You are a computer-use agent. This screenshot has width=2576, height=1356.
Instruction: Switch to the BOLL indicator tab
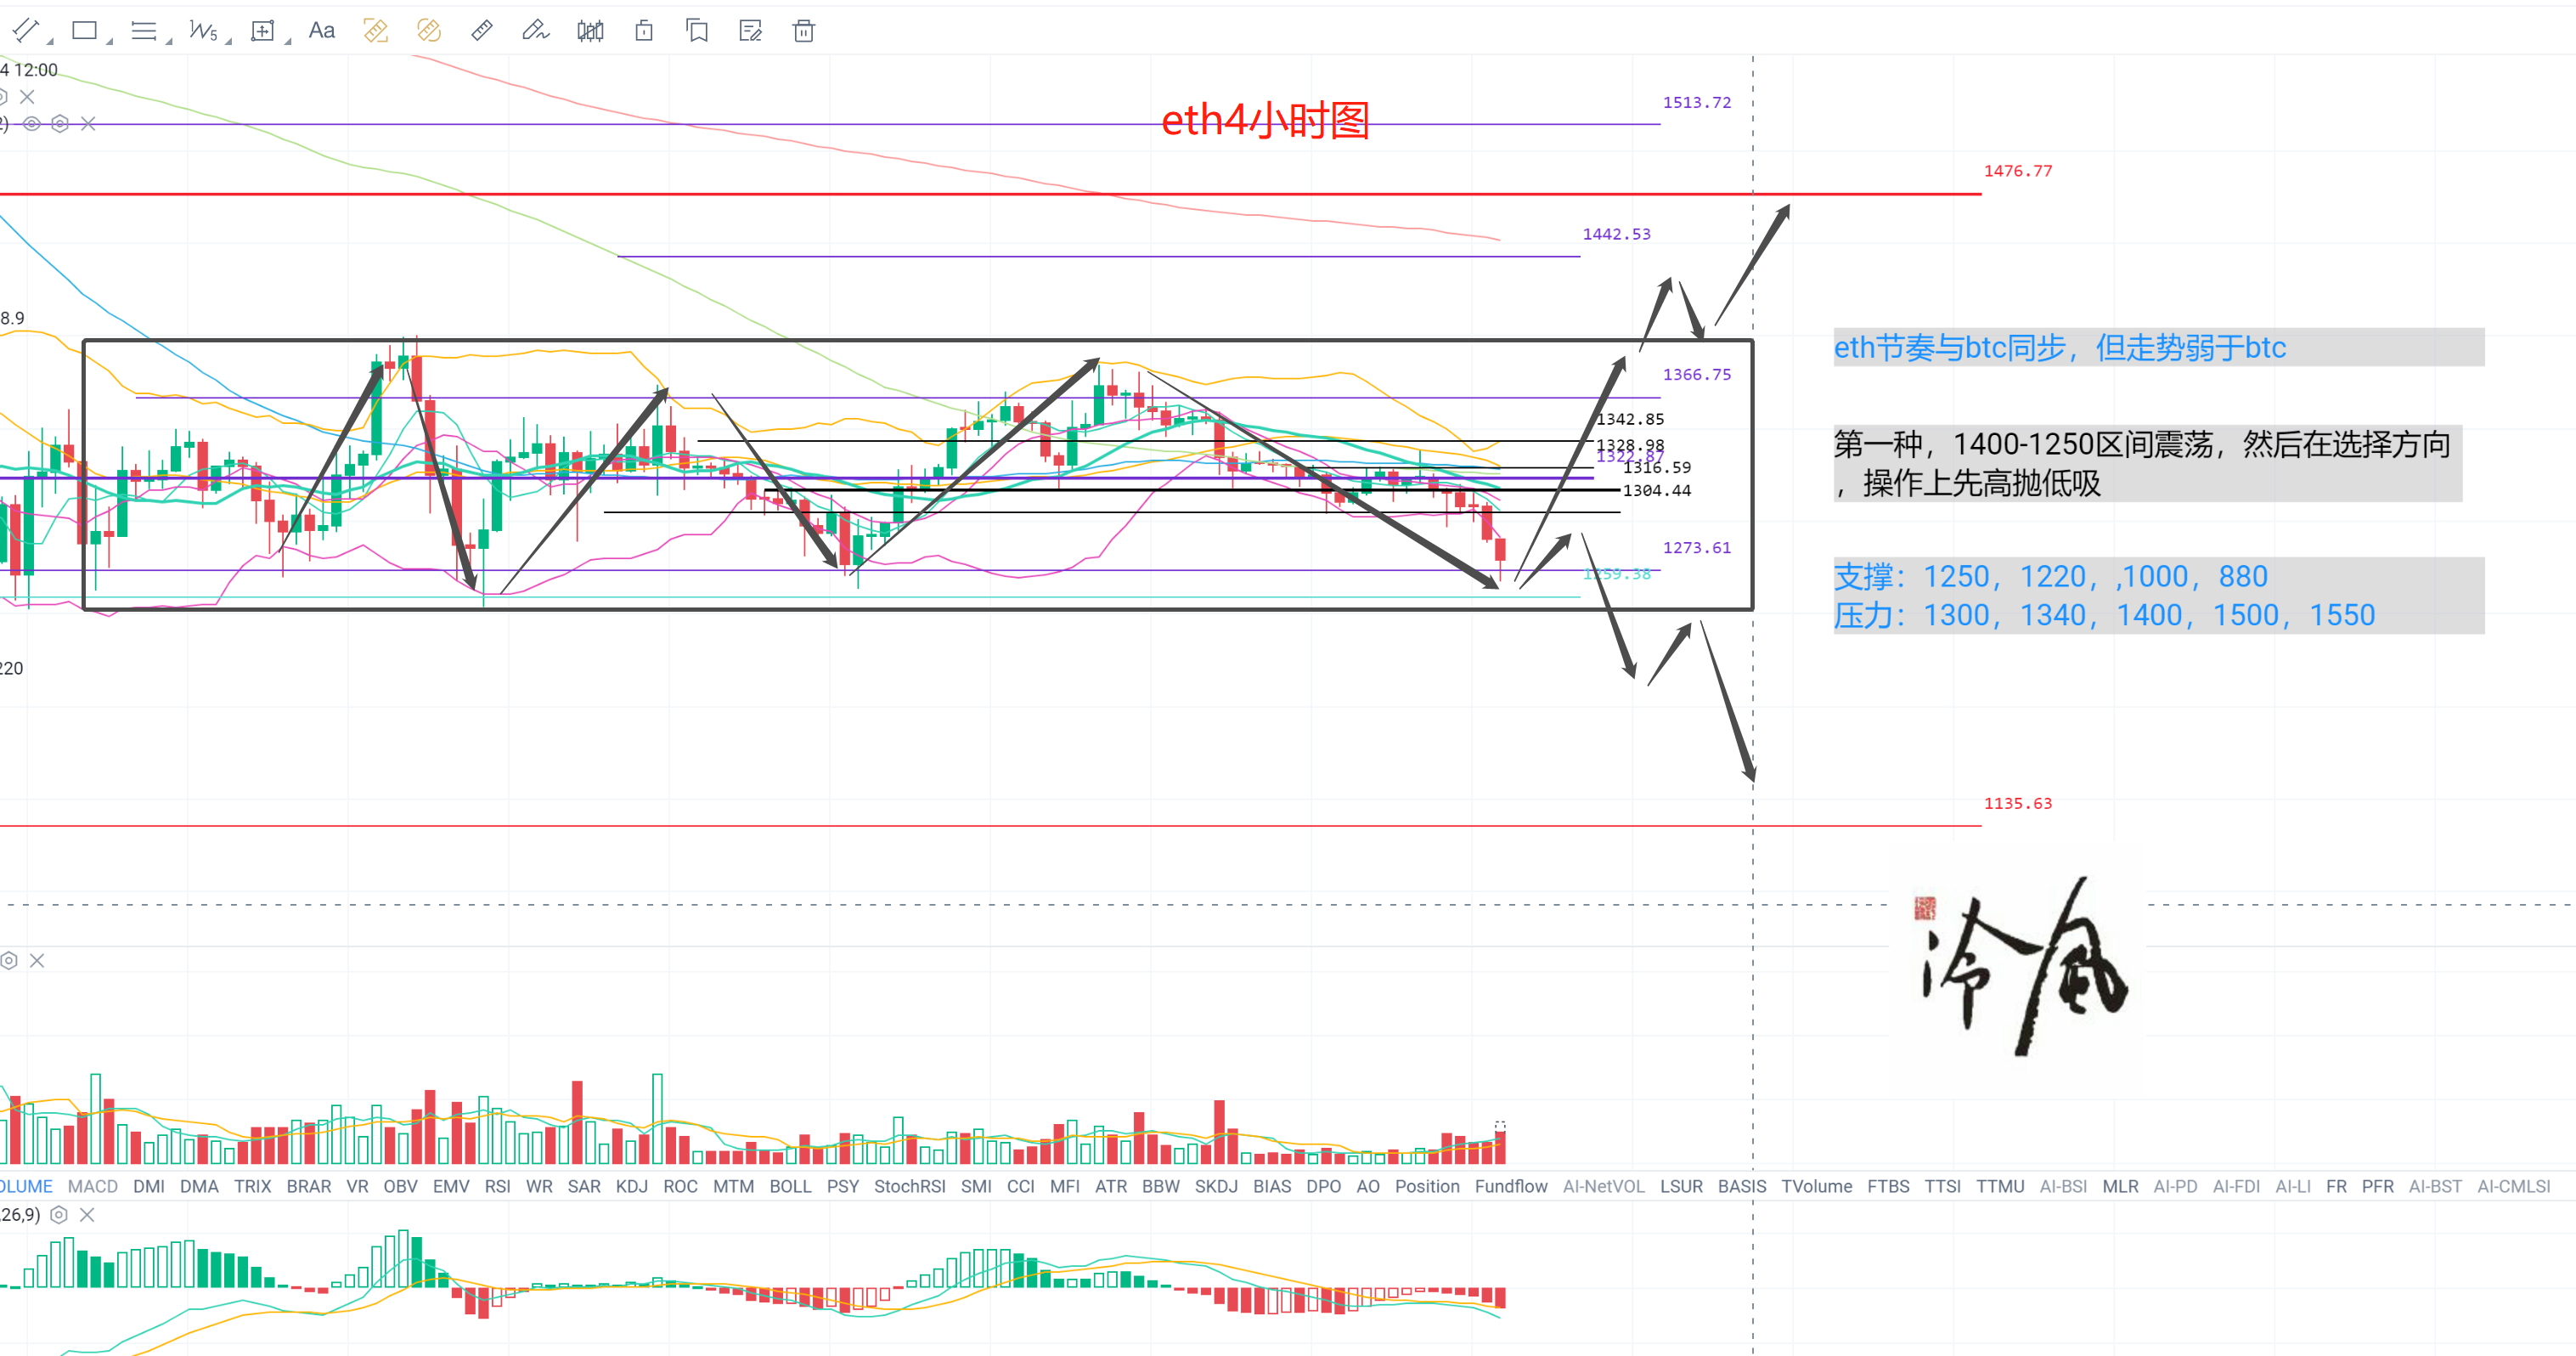790,1186
